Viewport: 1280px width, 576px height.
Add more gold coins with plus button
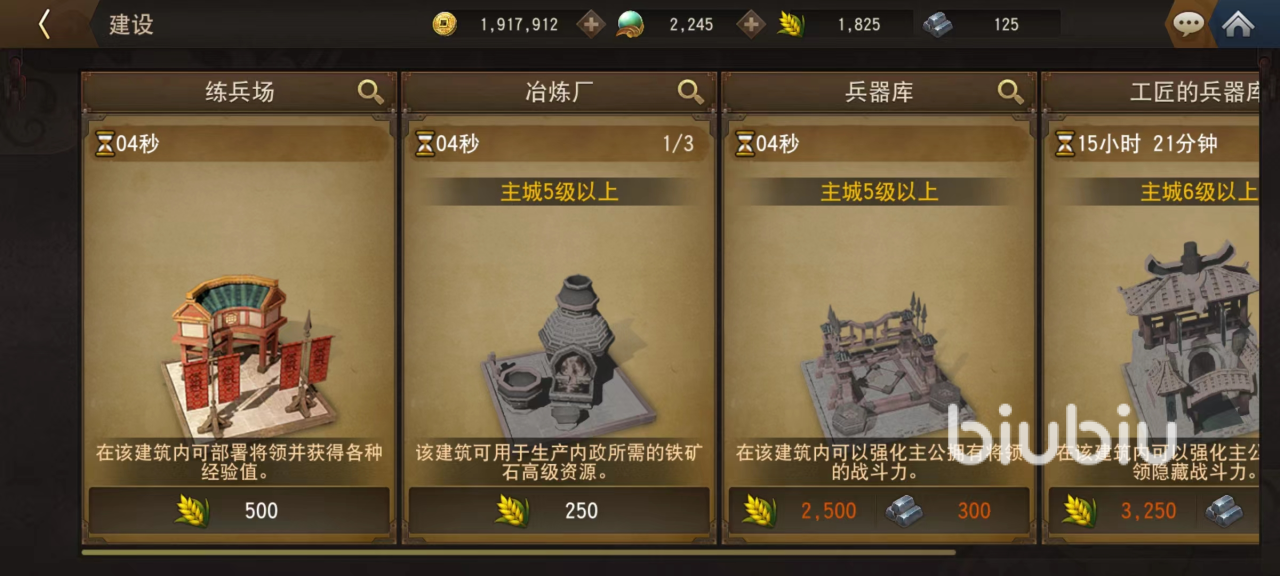click(592, 24)
